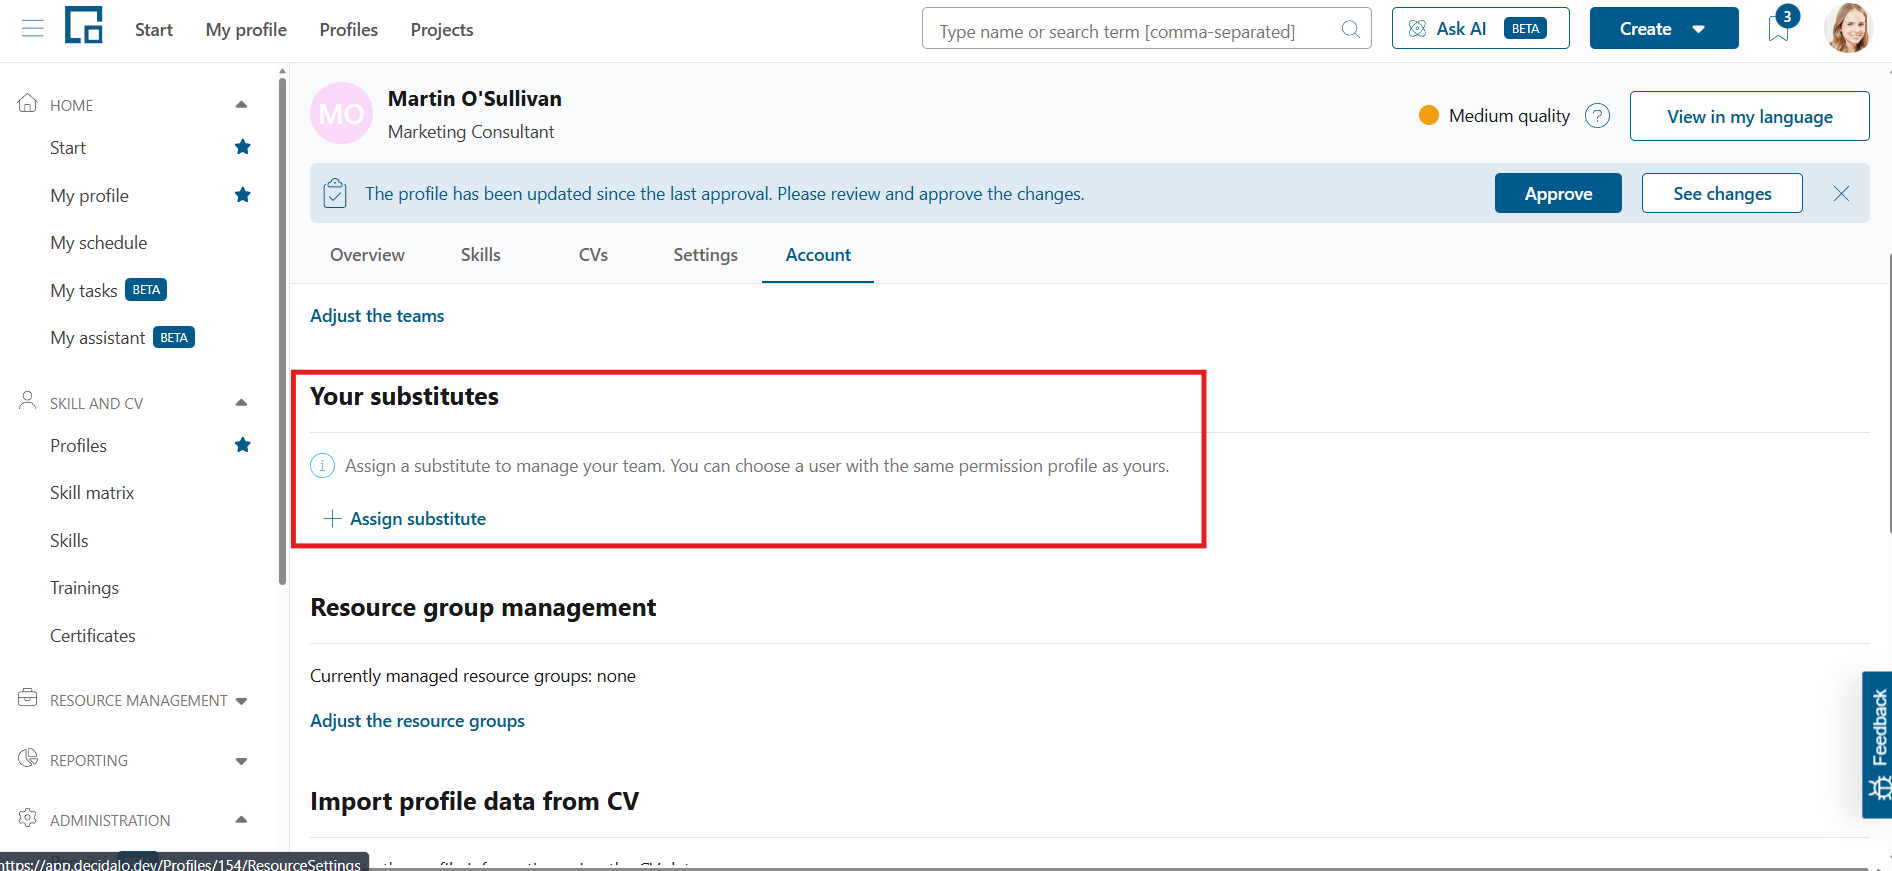Collapse the HOME section

click(x=241, y=105)
